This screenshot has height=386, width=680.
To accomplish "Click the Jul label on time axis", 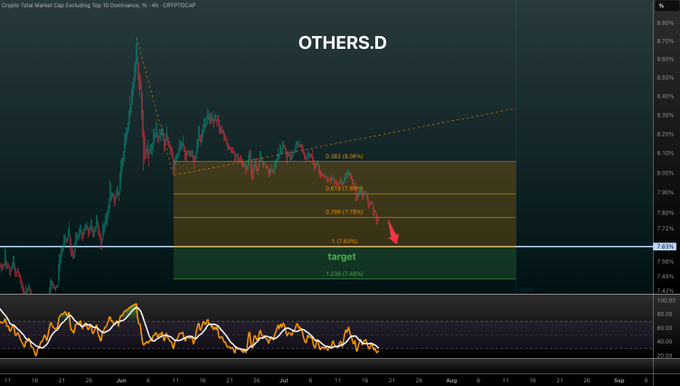I will [284, 380].
